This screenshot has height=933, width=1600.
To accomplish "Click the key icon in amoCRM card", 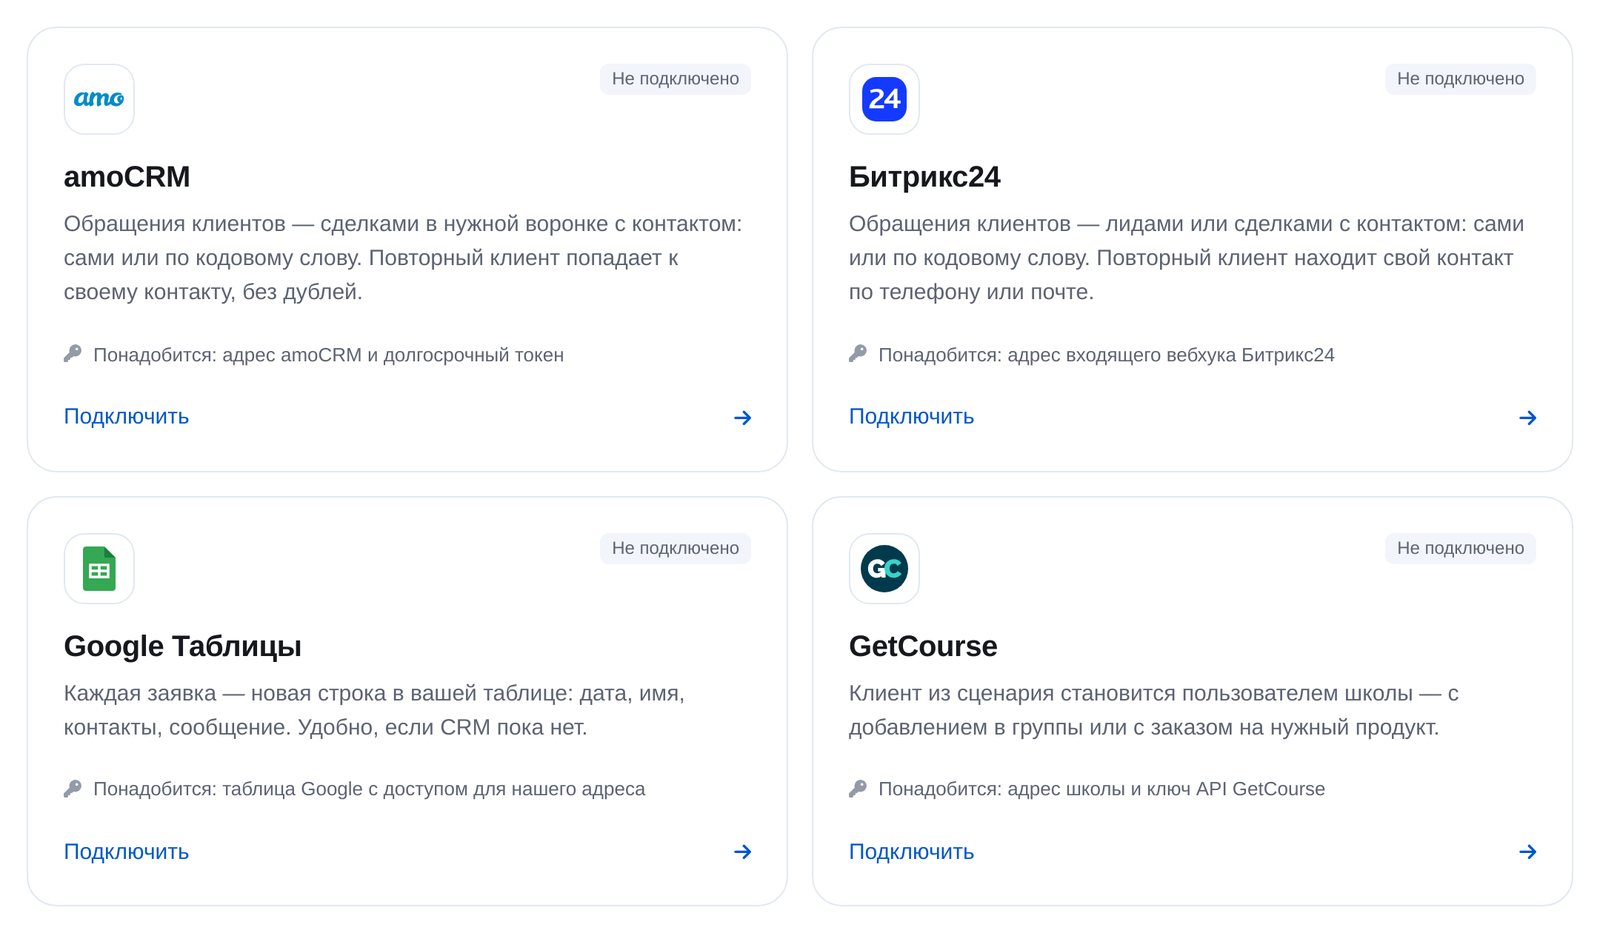I will pos(72,354).
